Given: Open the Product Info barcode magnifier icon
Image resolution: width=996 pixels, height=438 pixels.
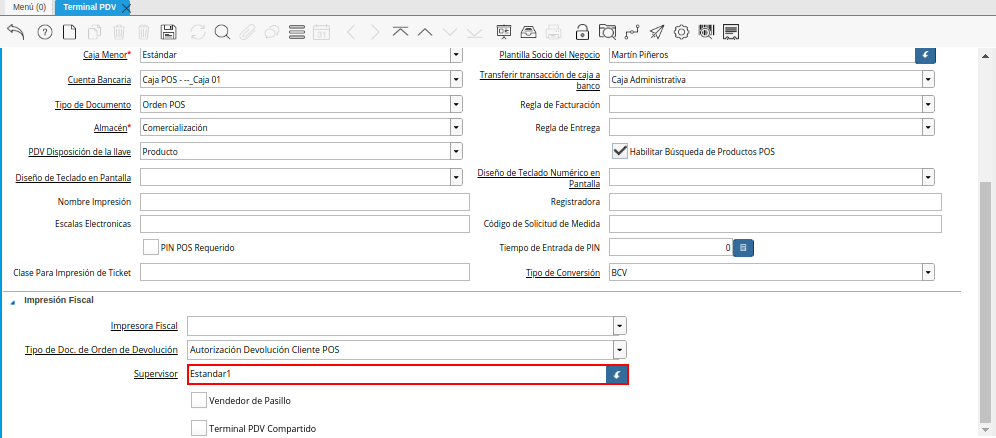Looking at the screenshot, I should click(x=706, y=32).
